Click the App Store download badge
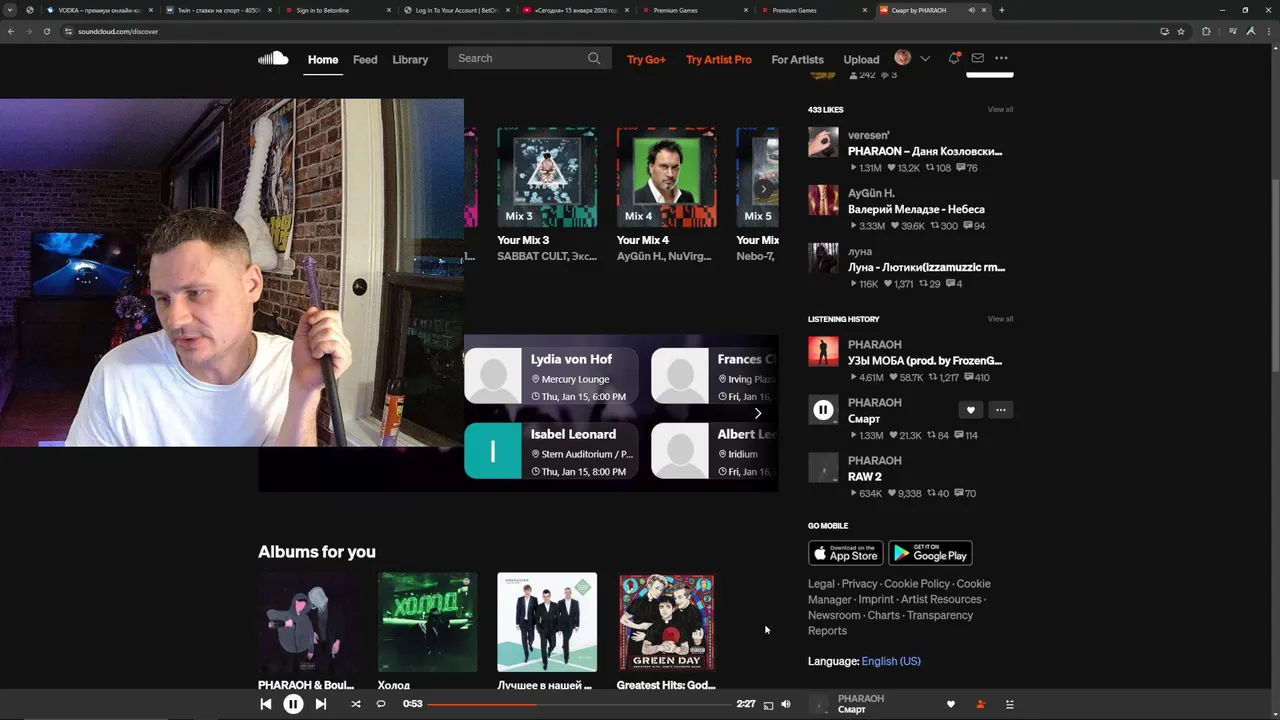The image size is (1280, 720). coord(846,553)
